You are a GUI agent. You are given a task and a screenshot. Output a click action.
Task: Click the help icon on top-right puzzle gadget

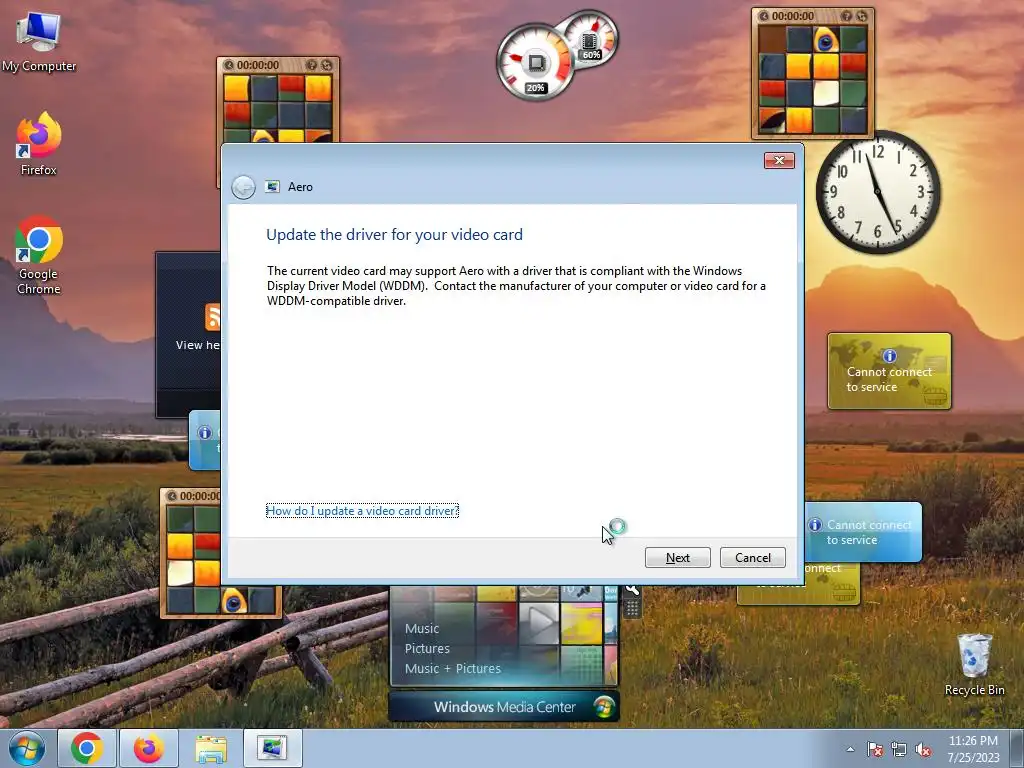(846, 16)
